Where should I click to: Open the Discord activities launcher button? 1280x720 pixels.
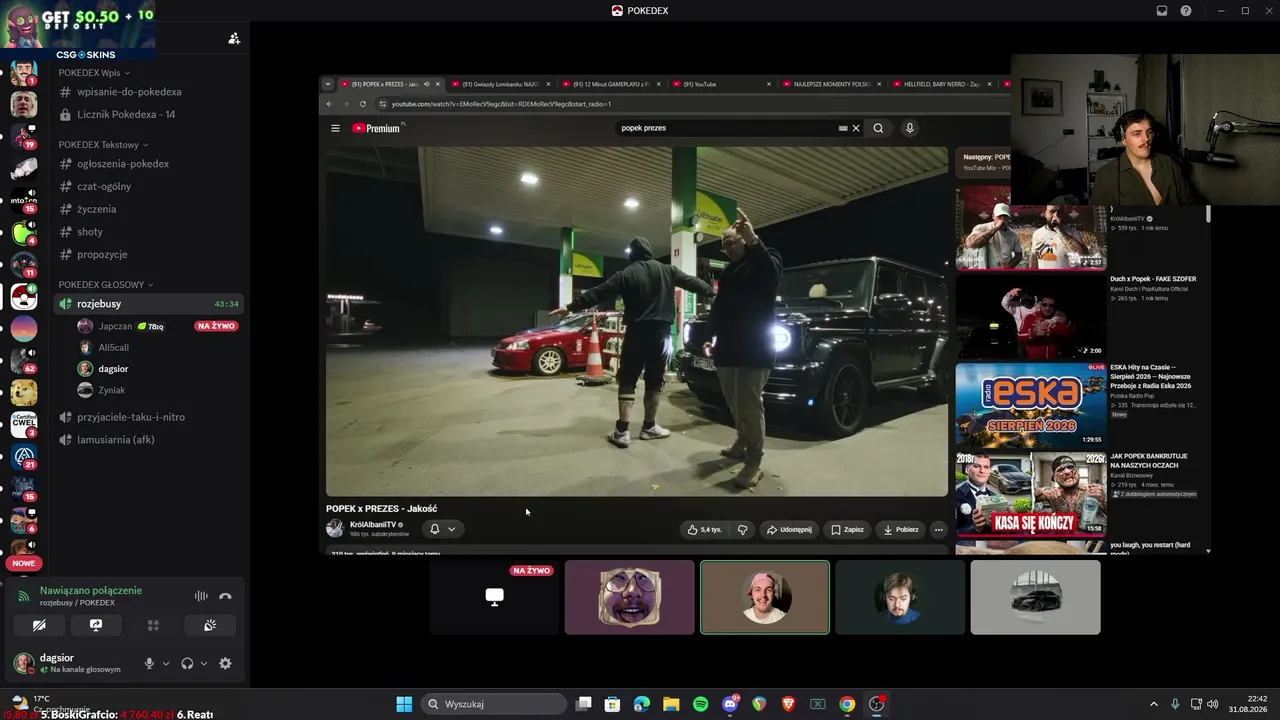coord(153,625)
